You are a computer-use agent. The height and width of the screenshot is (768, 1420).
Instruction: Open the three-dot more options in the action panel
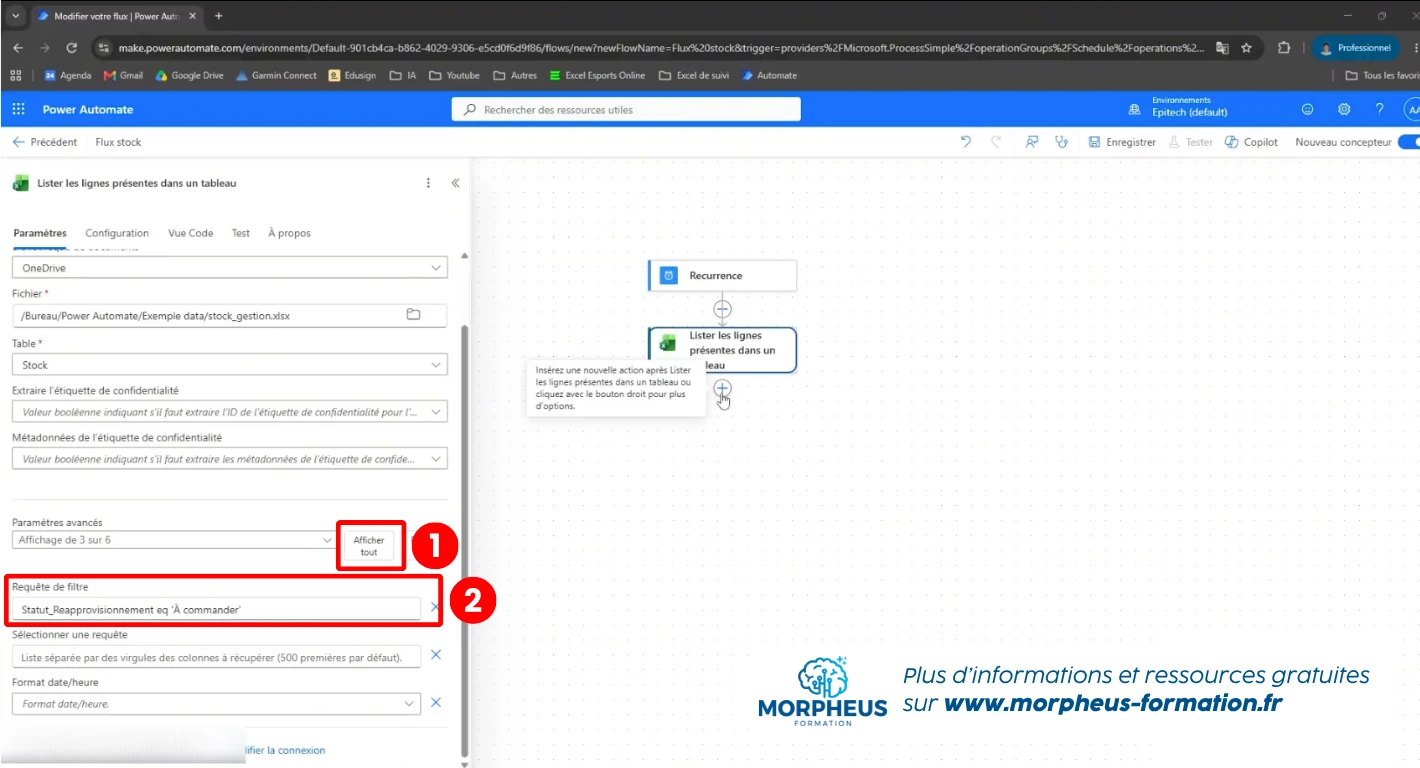[x=429, y=183]
